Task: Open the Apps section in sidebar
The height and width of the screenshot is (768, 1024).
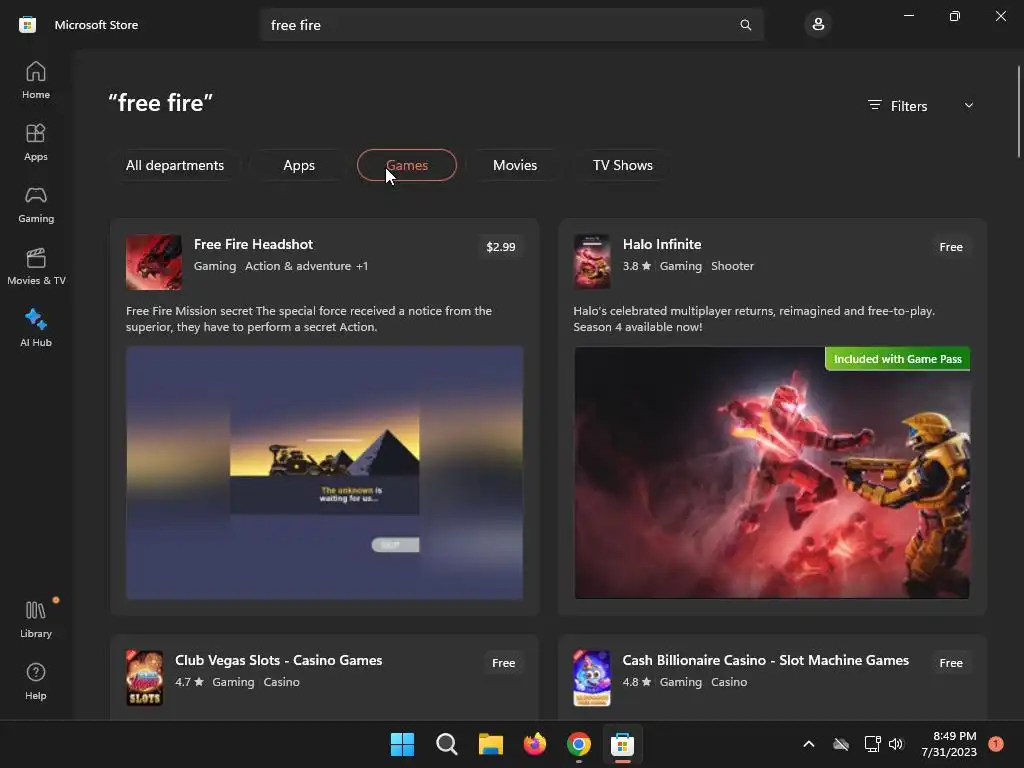Action: pos(36,142)
